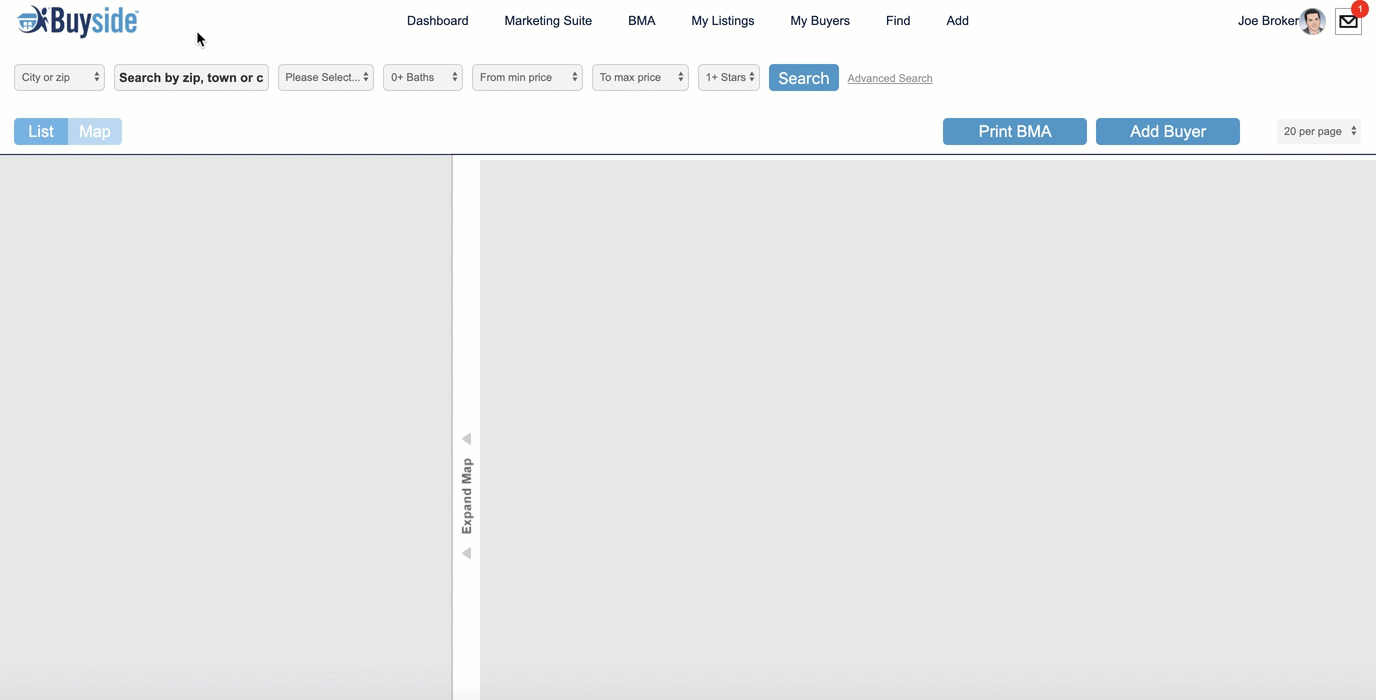Click Joe Broker's profile avatar
Image resolution: width=1376 pixels, height=700 pixels.
pos(1312,21)
